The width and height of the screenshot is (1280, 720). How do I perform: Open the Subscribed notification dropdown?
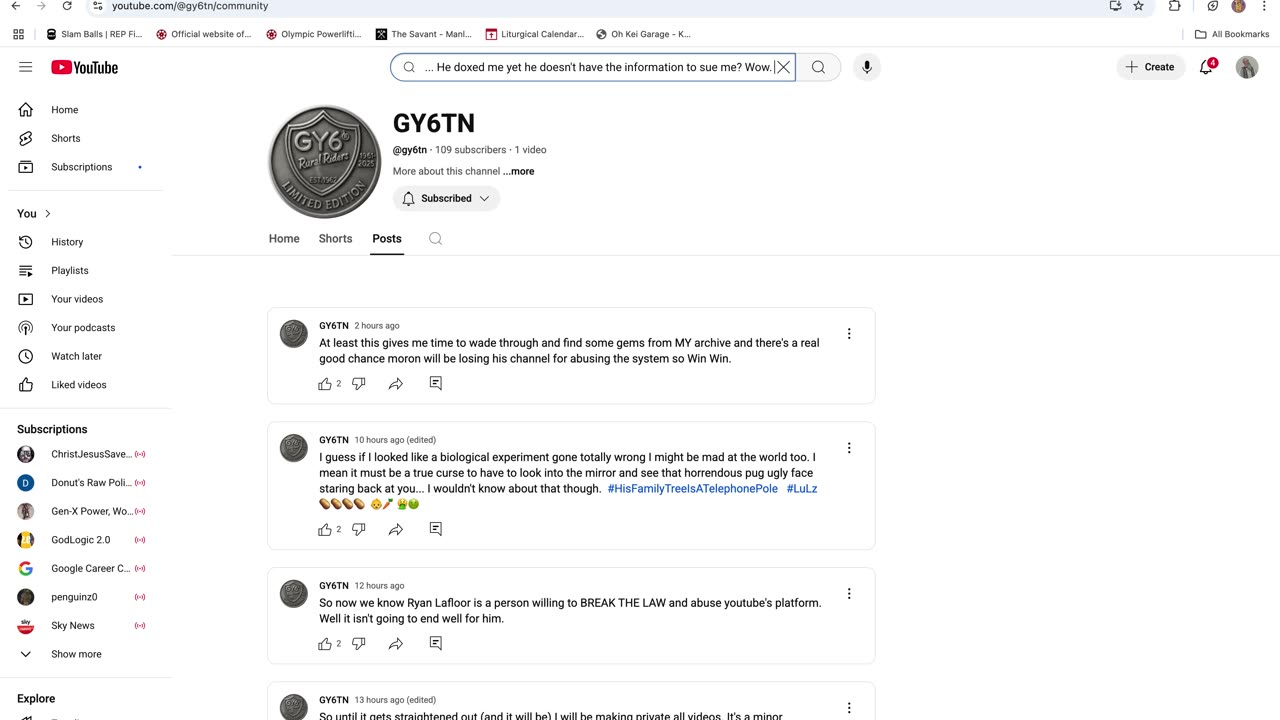click(x=446, y=198)
